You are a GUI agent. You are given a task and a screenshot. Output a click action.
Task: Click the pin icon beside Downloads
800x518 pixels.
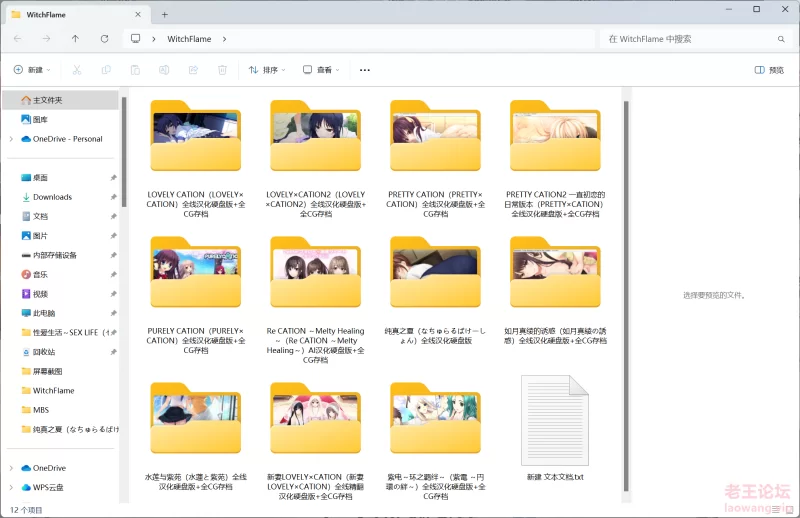click(113, 197)
